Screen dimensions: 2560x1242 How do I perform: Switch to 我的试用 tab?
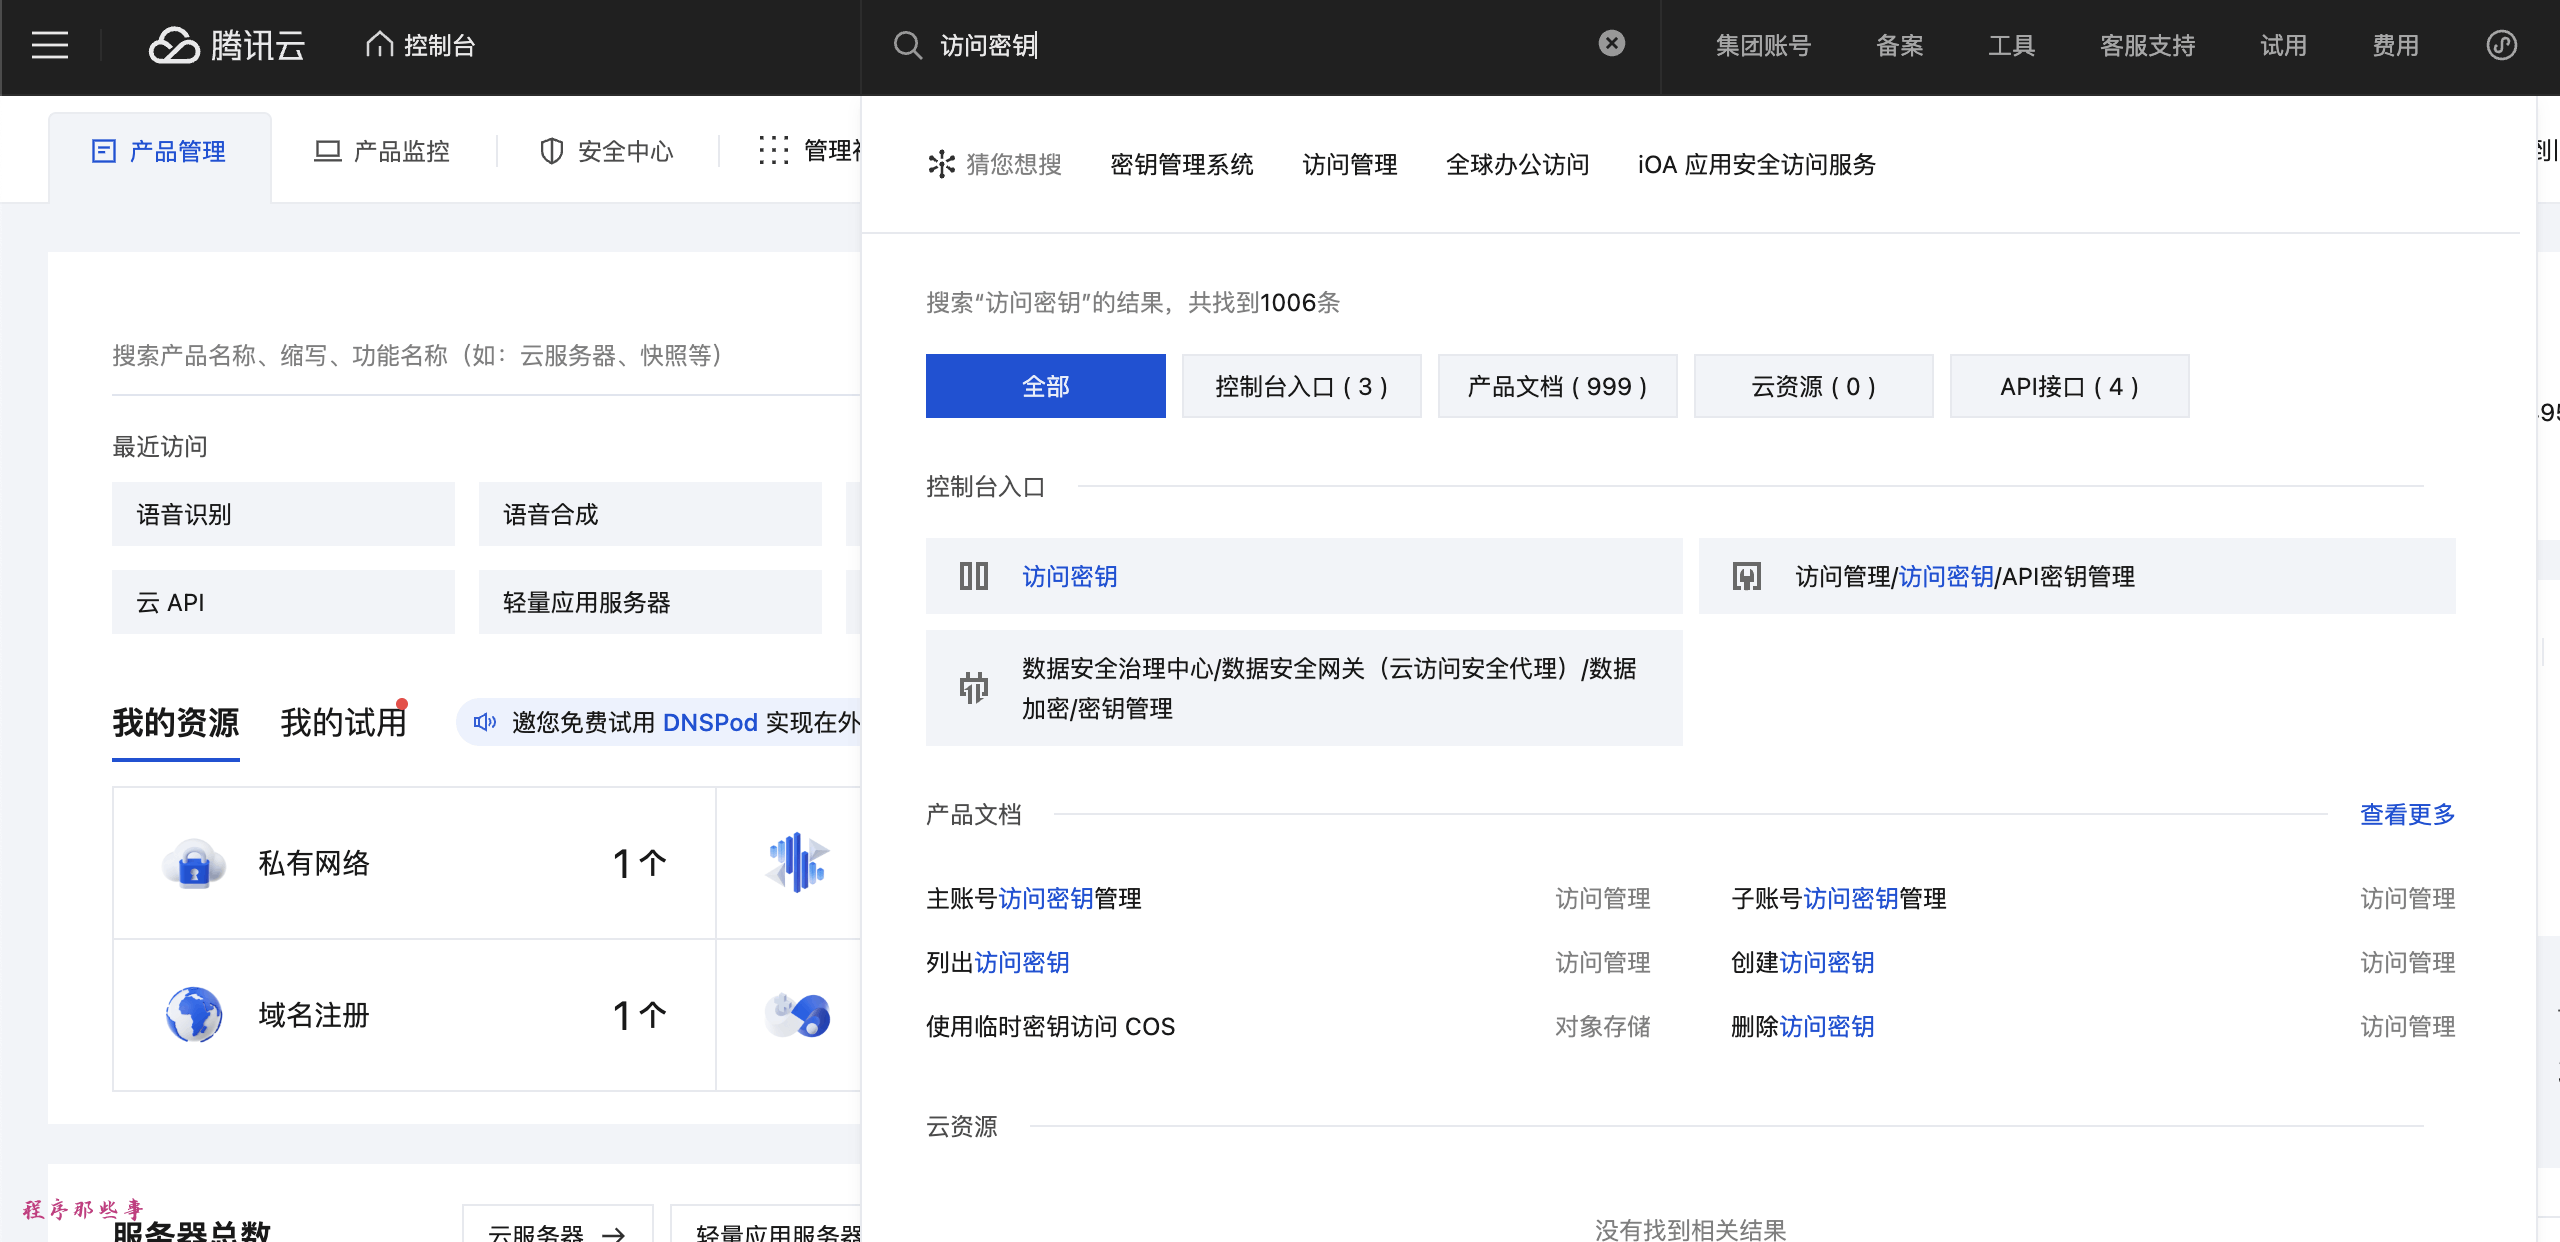343,722
